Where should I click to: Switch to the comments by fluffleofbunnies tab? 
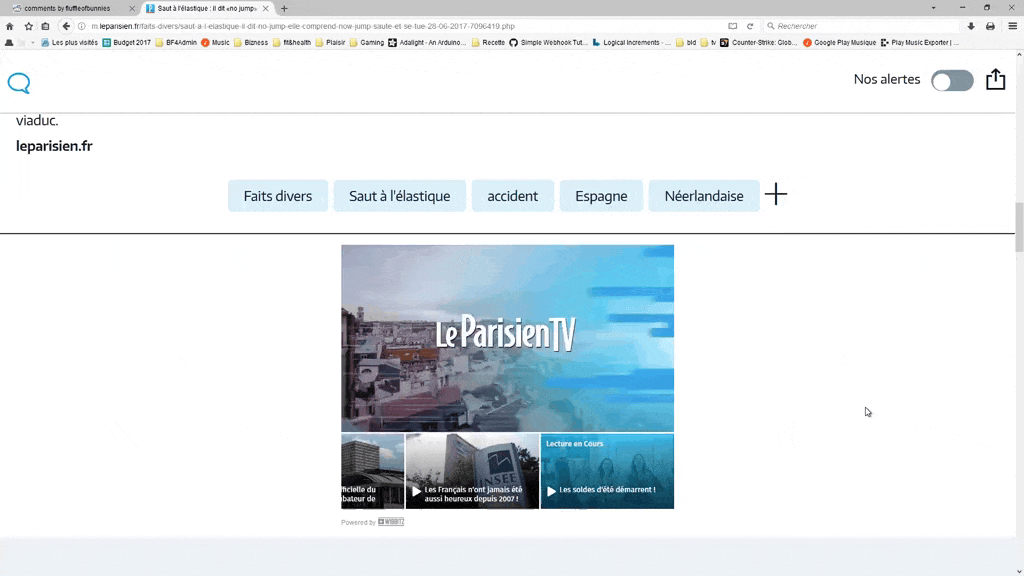(x=68, y=8)
